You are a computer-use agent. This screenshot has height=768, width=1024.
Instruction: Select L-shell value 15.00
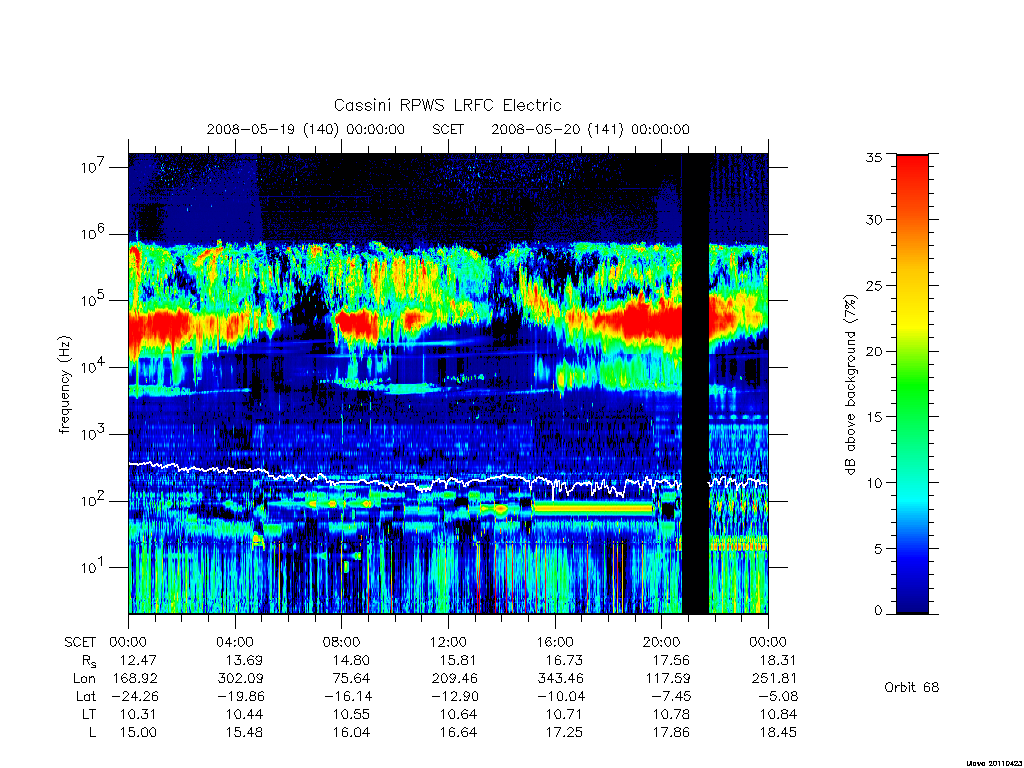pyautogui.click(x=138, y=732)
